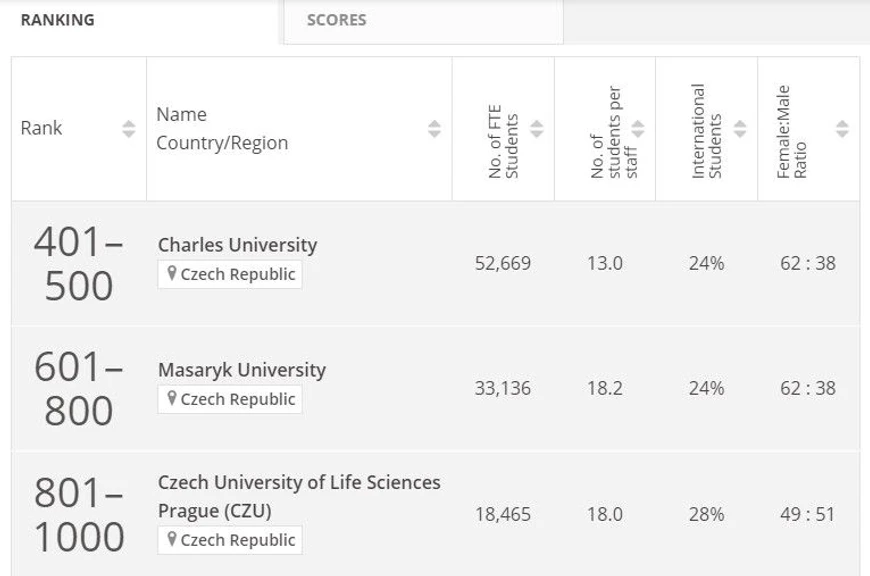Sort by Name Country/Region column
The image size is (870, 576).
click(x=434, y=128)
